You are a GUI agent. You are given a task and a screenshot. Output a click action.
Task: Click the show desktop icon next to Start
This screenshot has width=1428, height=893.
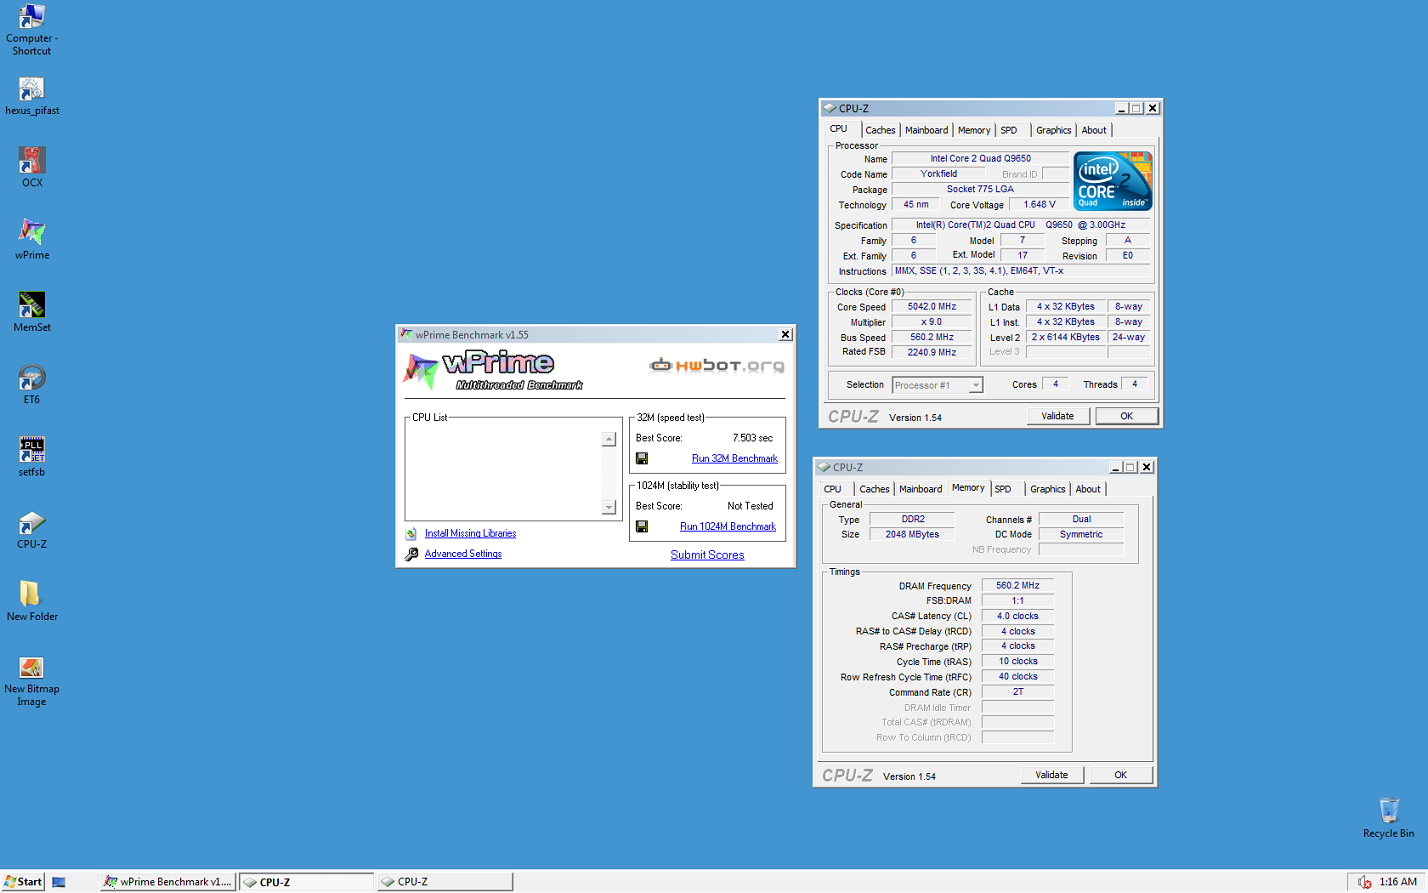(59, 882)
